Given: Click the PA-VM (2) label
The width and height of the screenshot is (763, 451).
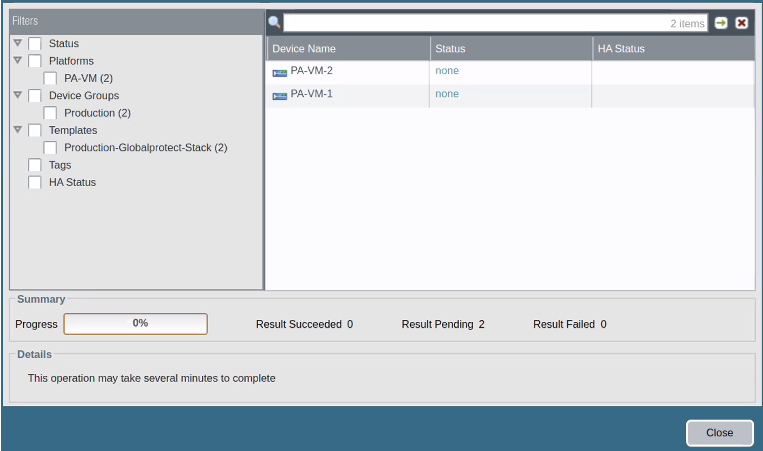Looking at the screenshot, I should (89, 78).
